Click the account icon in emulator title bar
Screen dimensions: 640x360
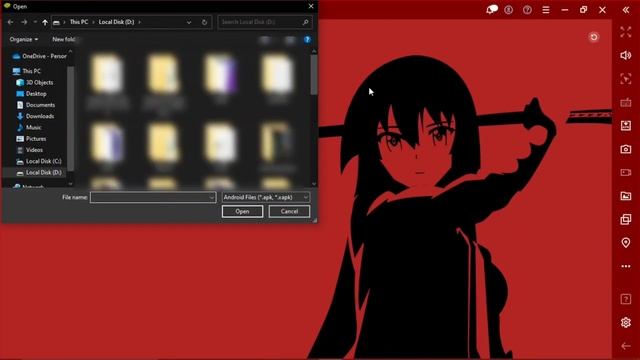point(509,10)
